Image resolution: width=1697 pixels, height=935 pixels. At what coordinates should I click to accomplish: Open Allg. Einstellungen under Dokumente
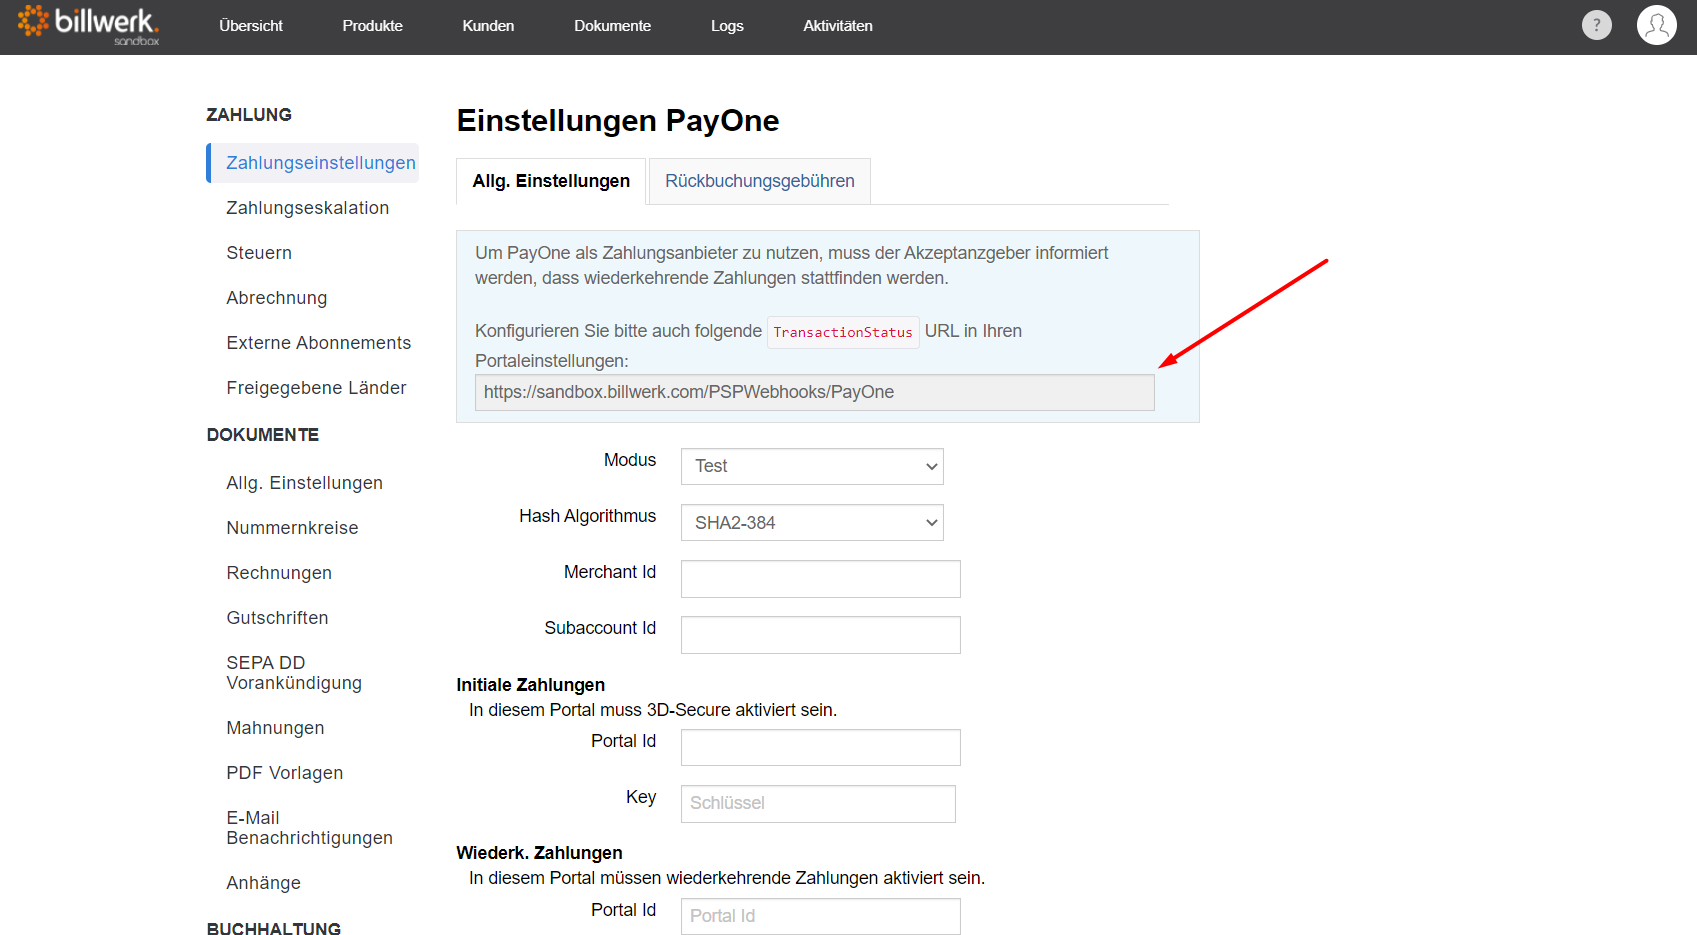(304, 483)
